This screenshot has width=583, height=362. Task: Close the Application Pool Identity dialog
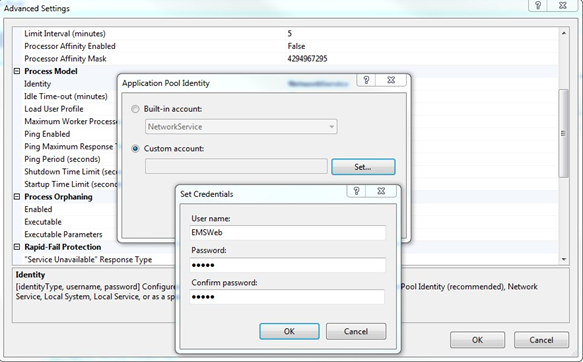(391, 80)
